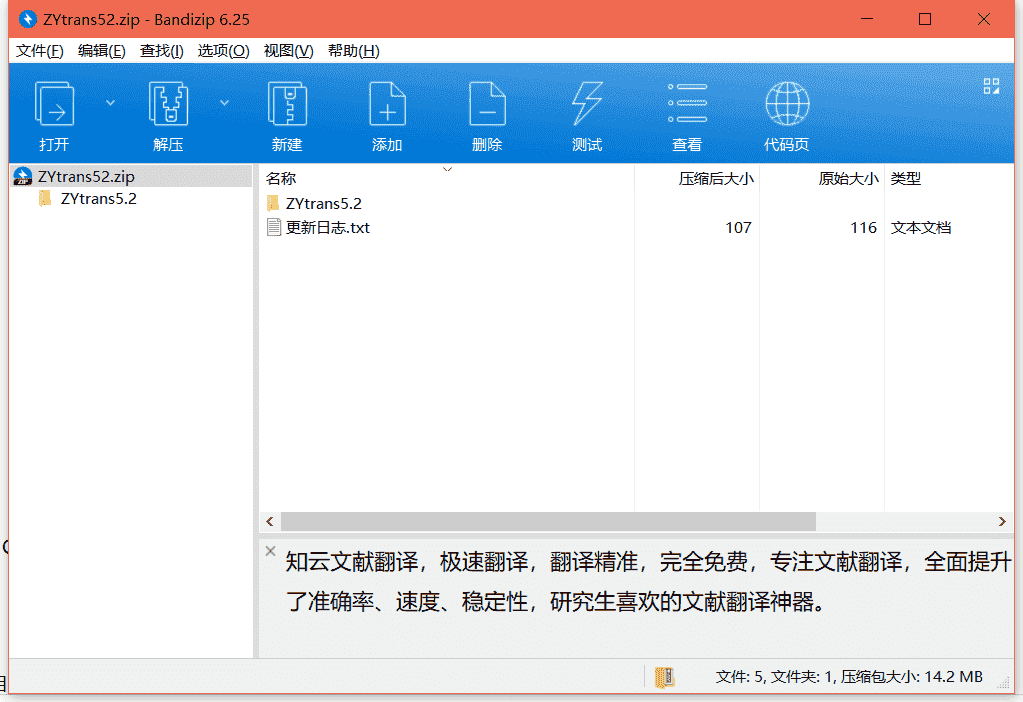Open the 文件(F) menu

(39, 51)
